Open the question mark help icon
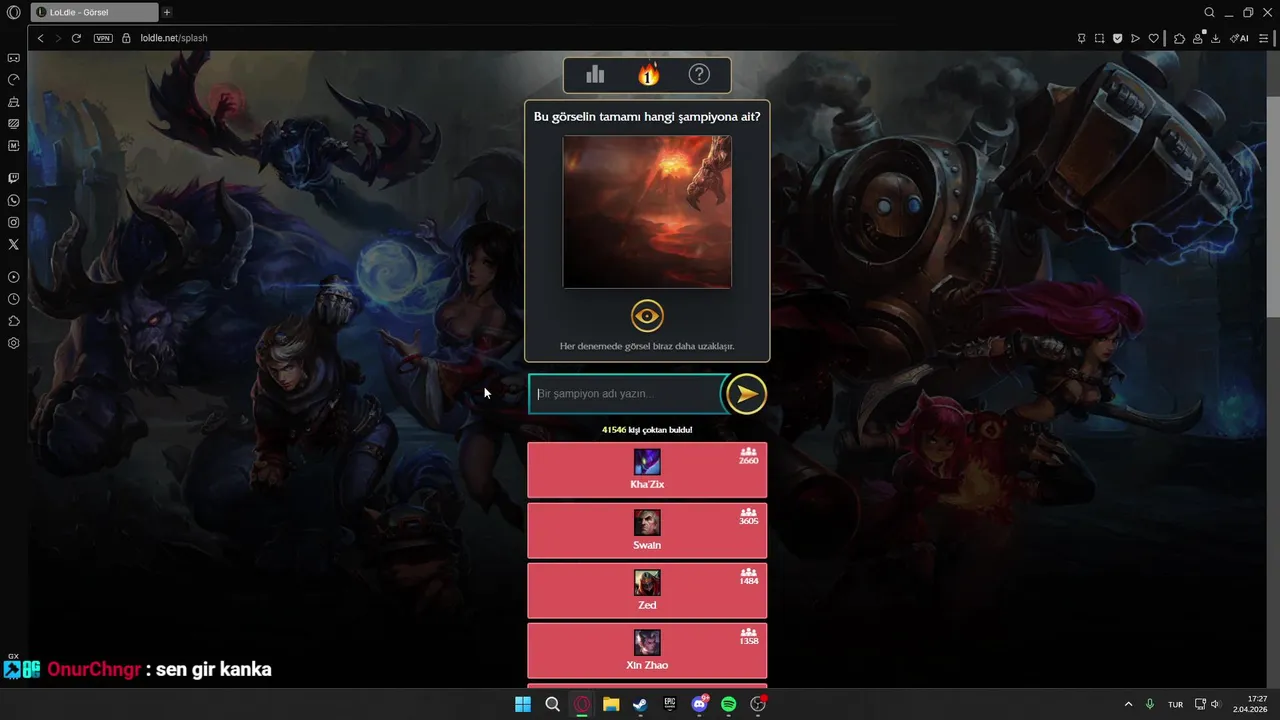 [x=699, y=74]
